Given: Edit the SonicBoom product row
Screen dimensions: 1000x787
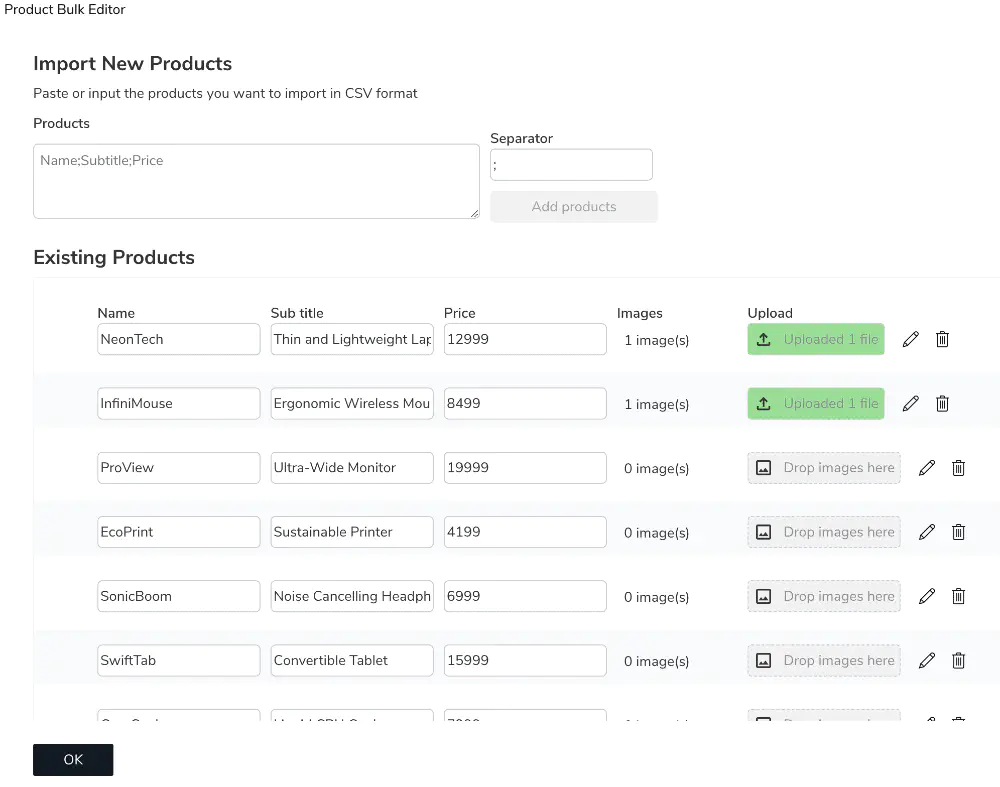Looking at the screenshot, I should [927, 596].
